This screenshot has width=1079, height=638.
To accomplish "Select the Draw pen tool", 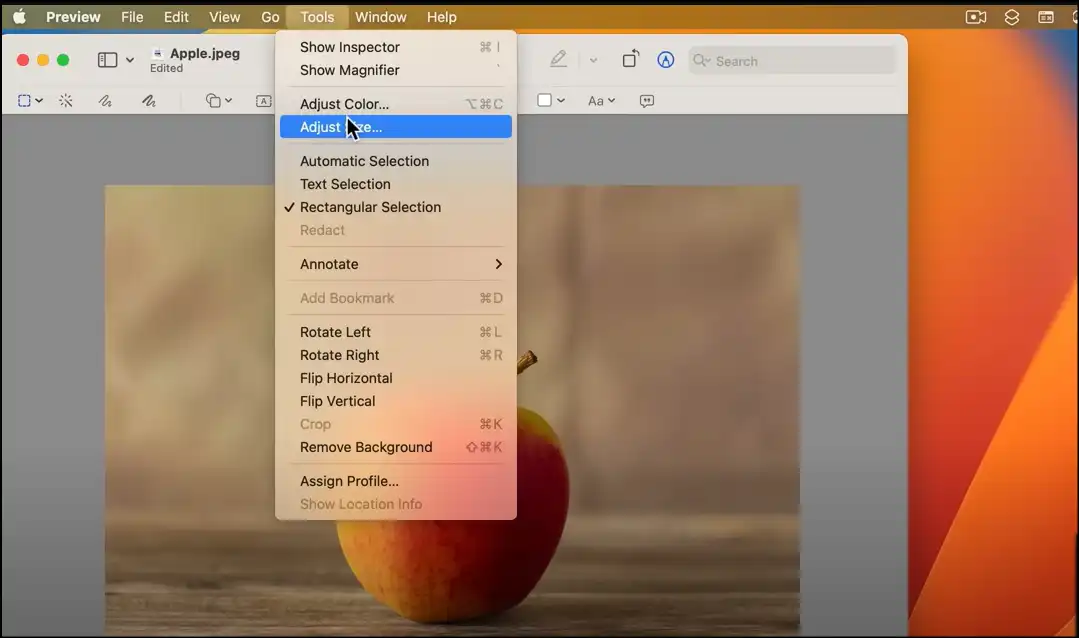I will click(149, 100).
